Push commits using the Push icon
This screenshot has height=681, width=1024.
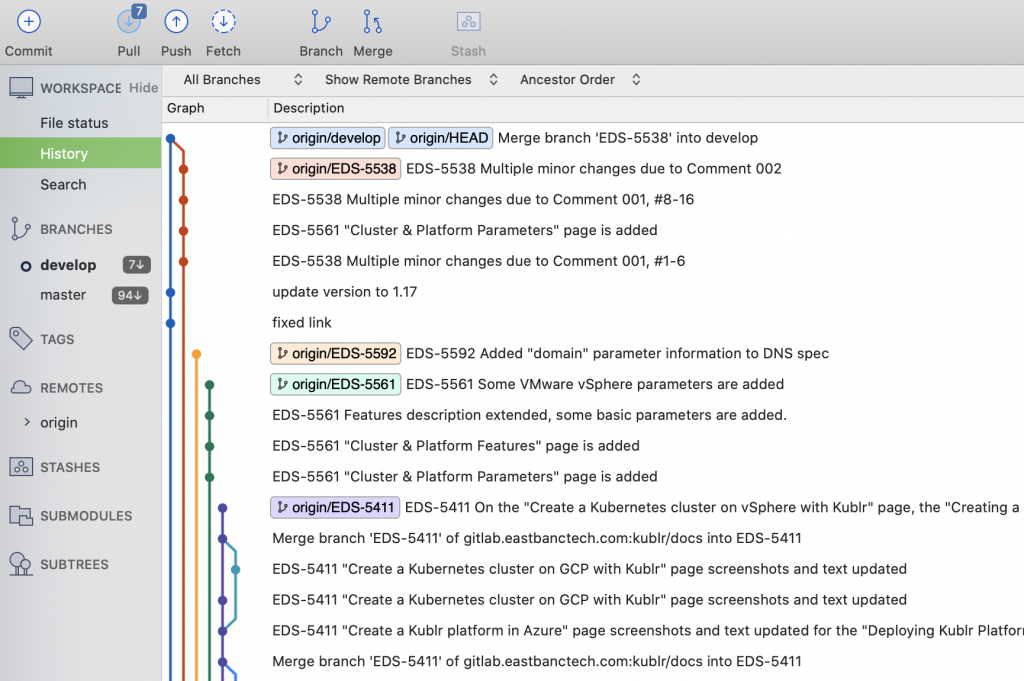176,22
